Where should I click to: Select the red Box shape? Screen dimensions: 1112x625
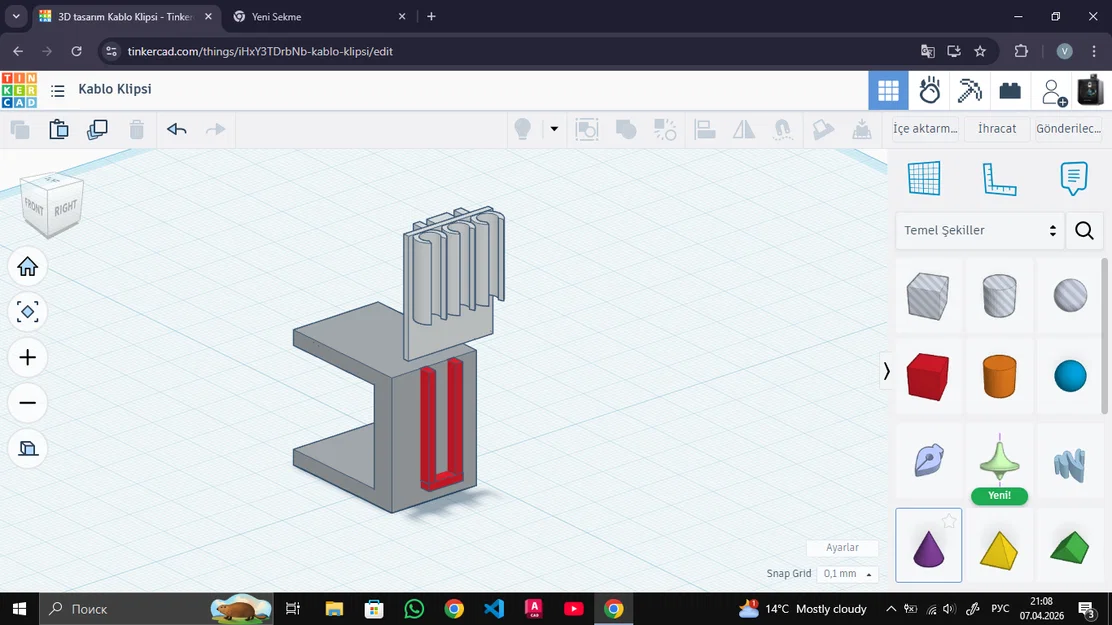pyautogui.click(x=928, y=376)
